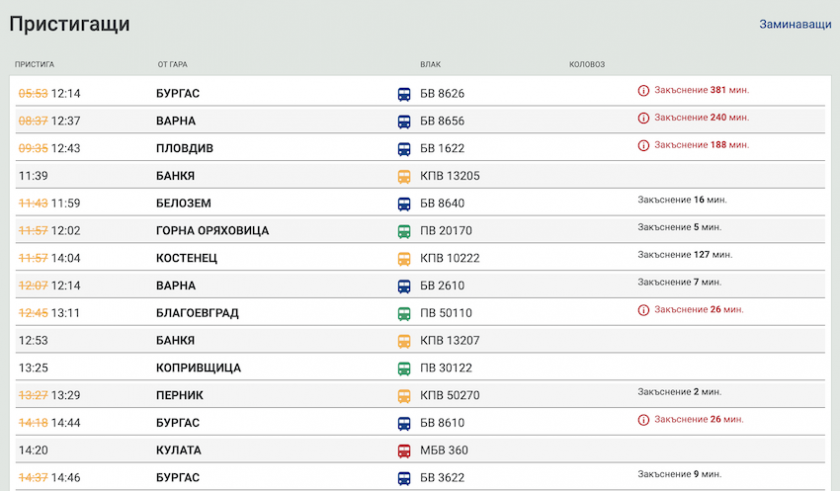
Task: Select the КОПРИВЩИЦА station row
Action: click(x=198, y=368)
